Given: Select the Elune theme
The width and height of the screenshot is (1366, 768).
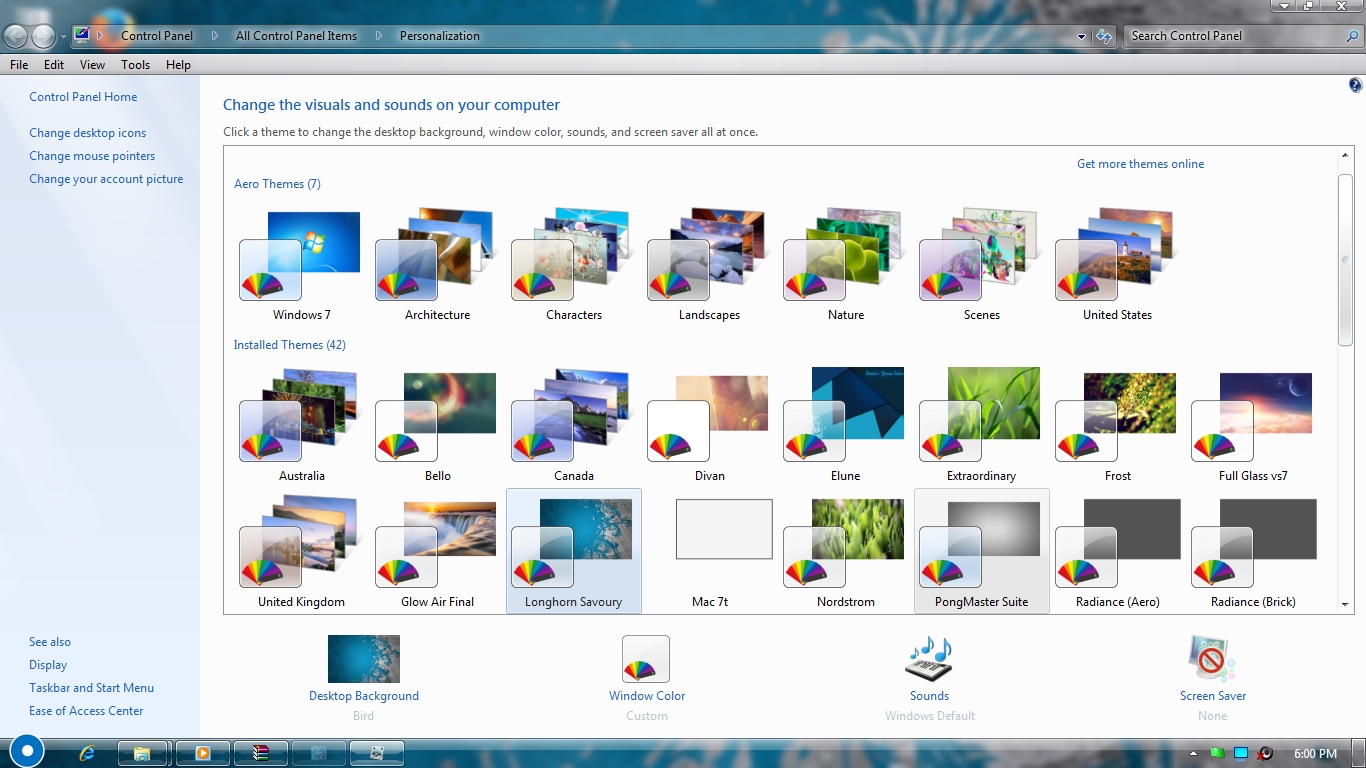Looking at the screenshot, I should coord(845,424).
